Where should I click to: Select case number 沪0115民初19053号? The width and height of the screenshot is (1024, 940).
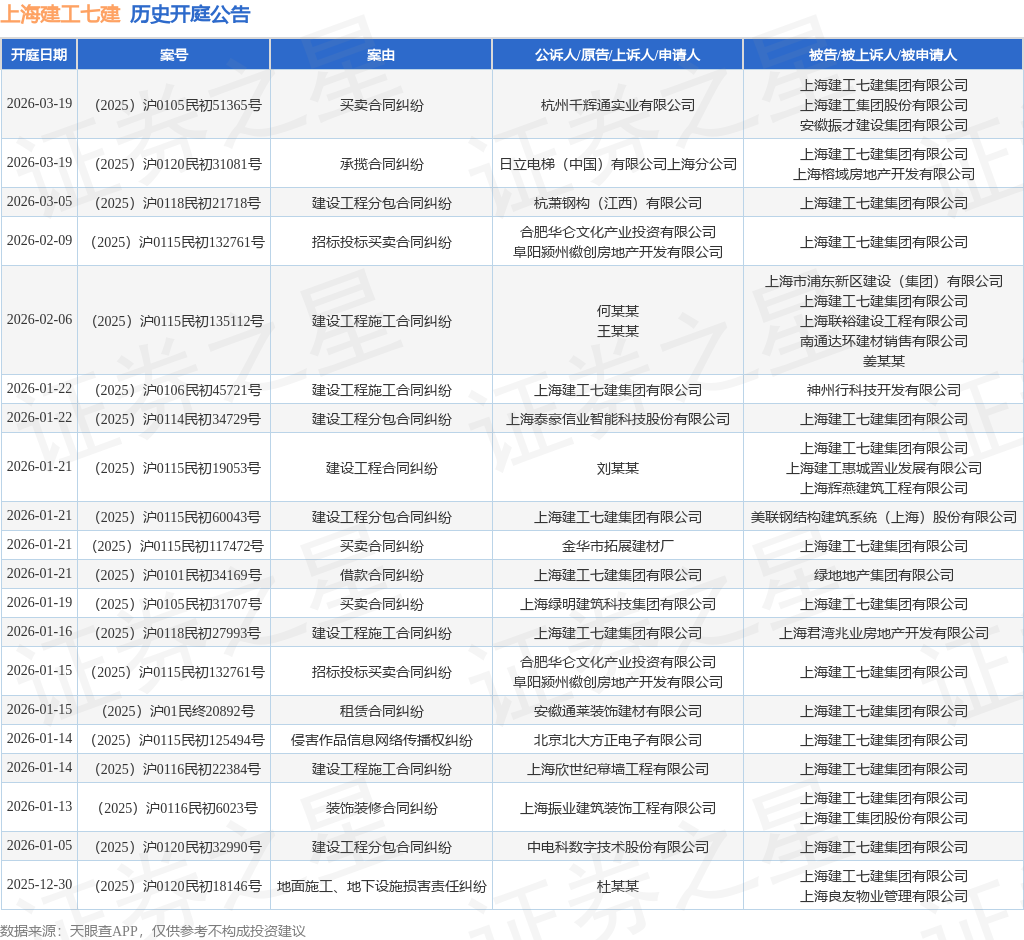(x=178, y=468)
